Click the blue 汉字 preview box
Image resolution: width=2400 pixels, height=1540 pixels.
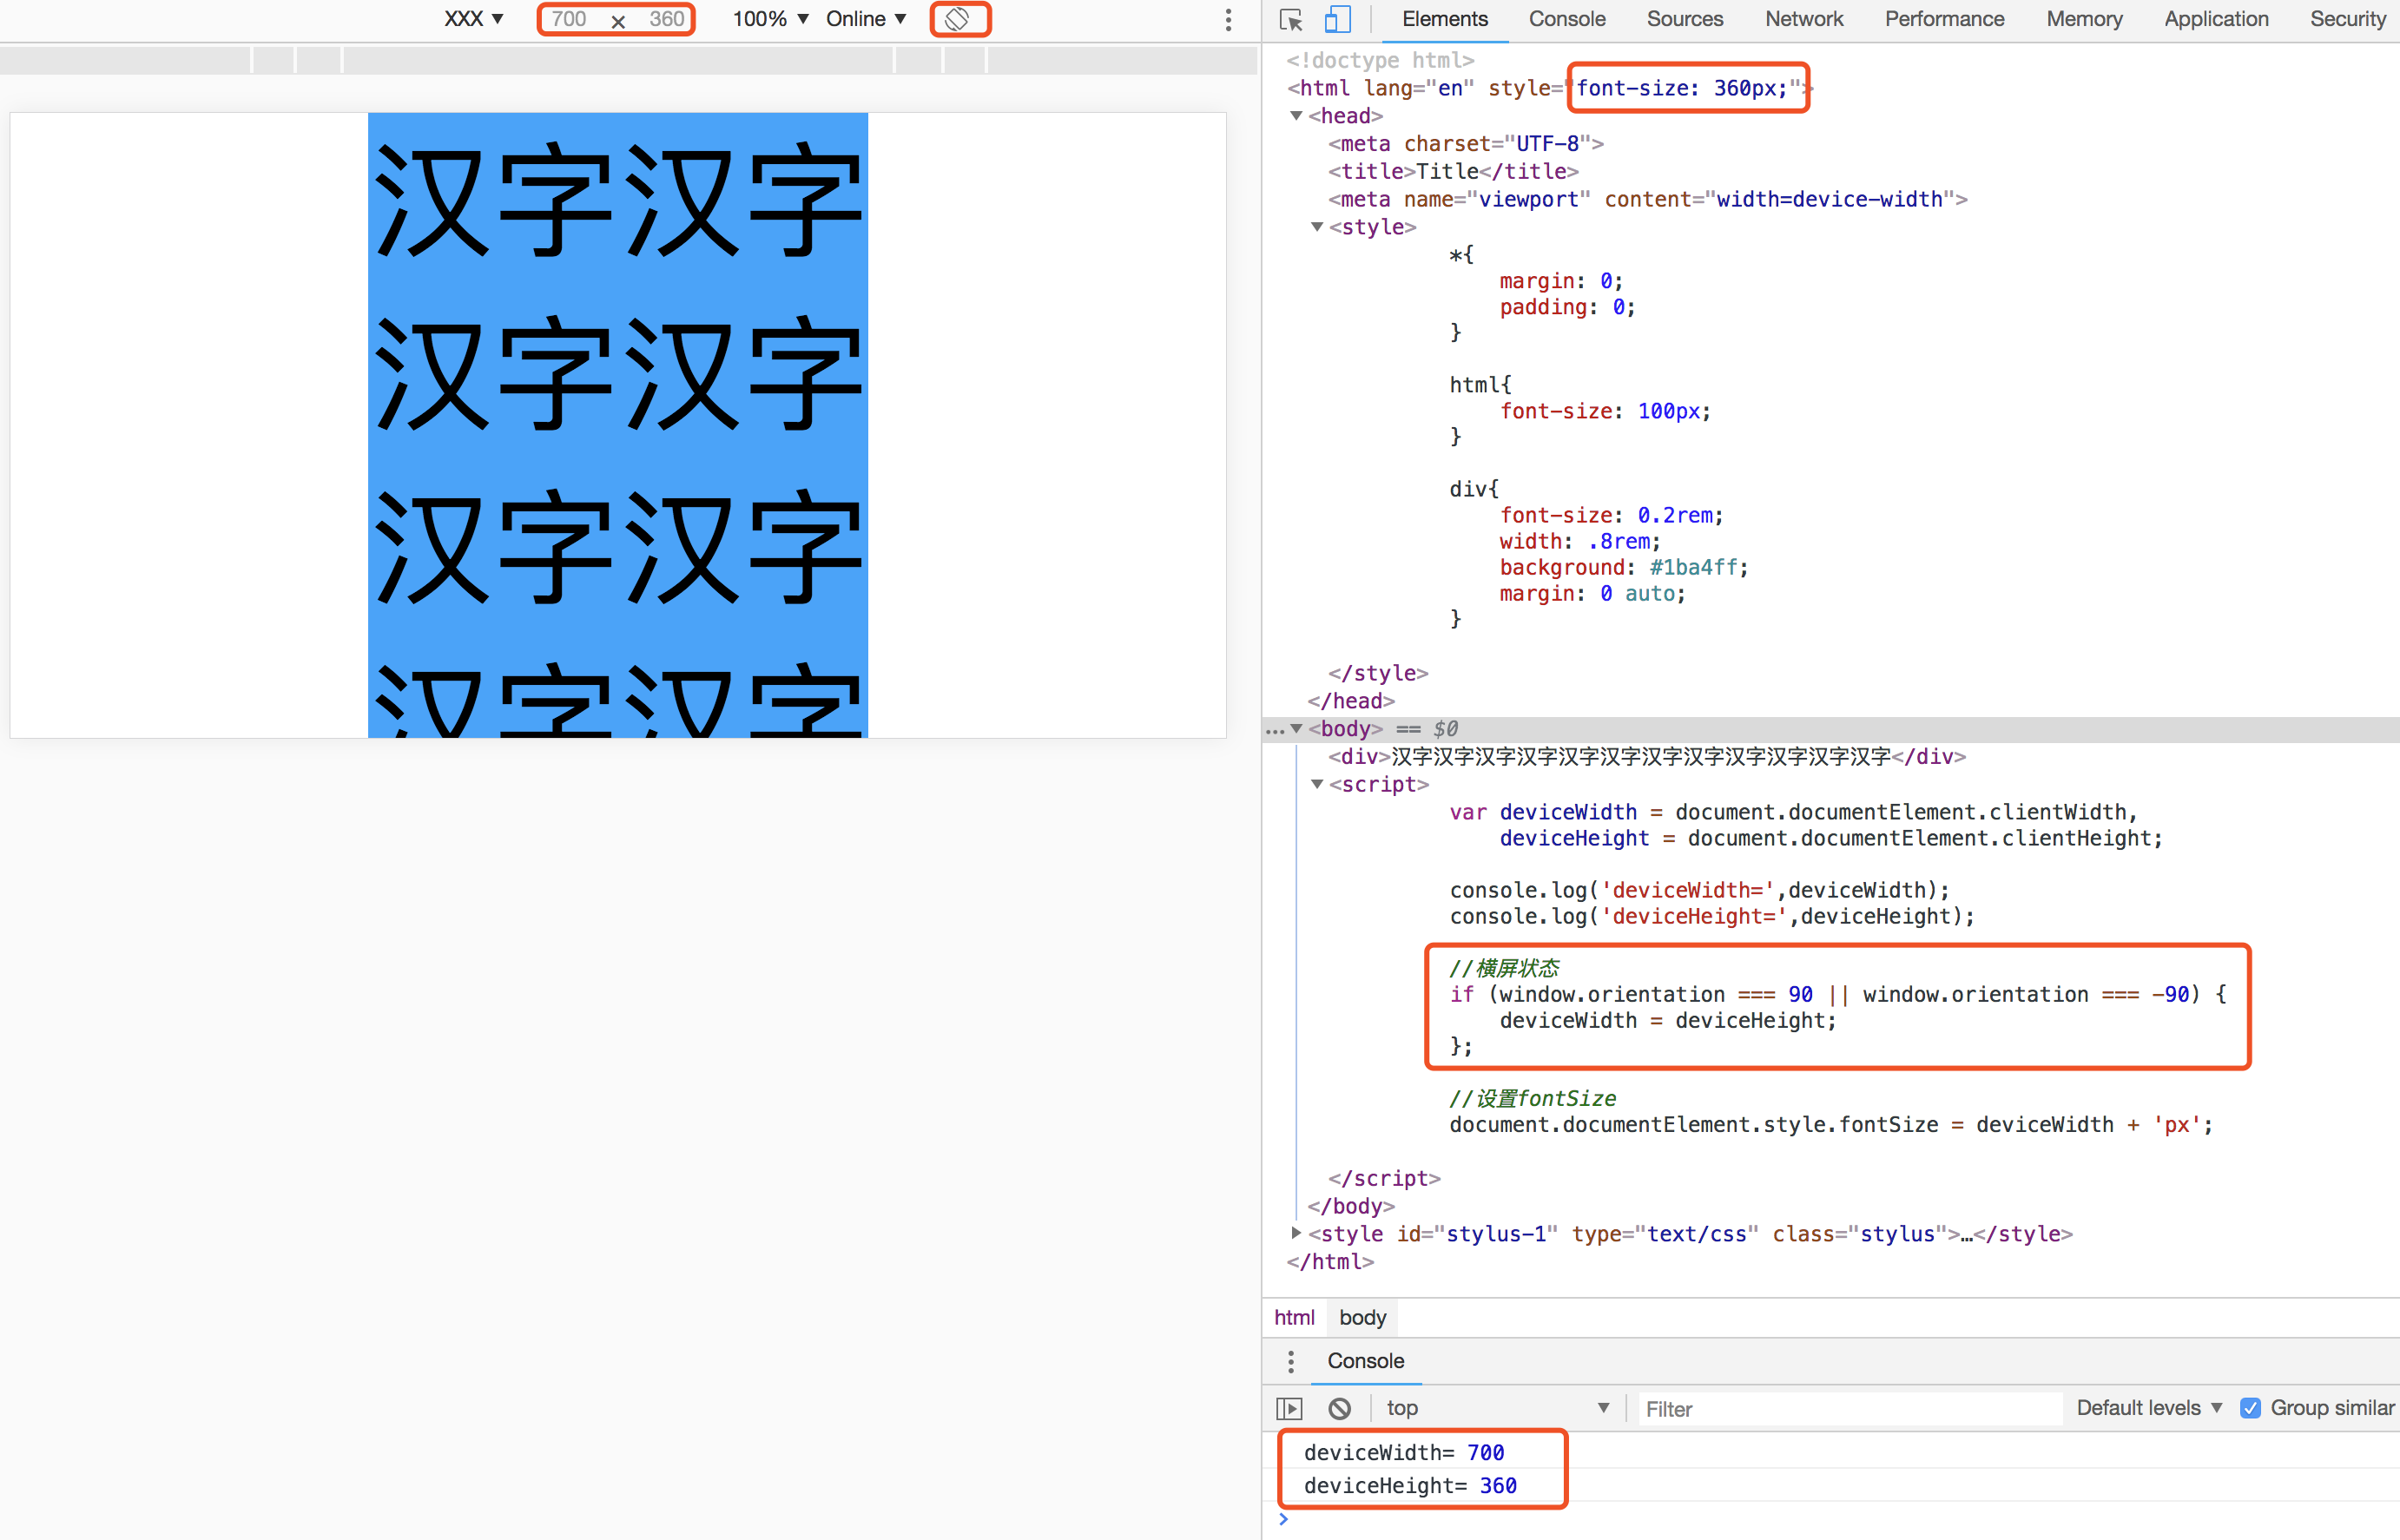[x=618, y=425]
